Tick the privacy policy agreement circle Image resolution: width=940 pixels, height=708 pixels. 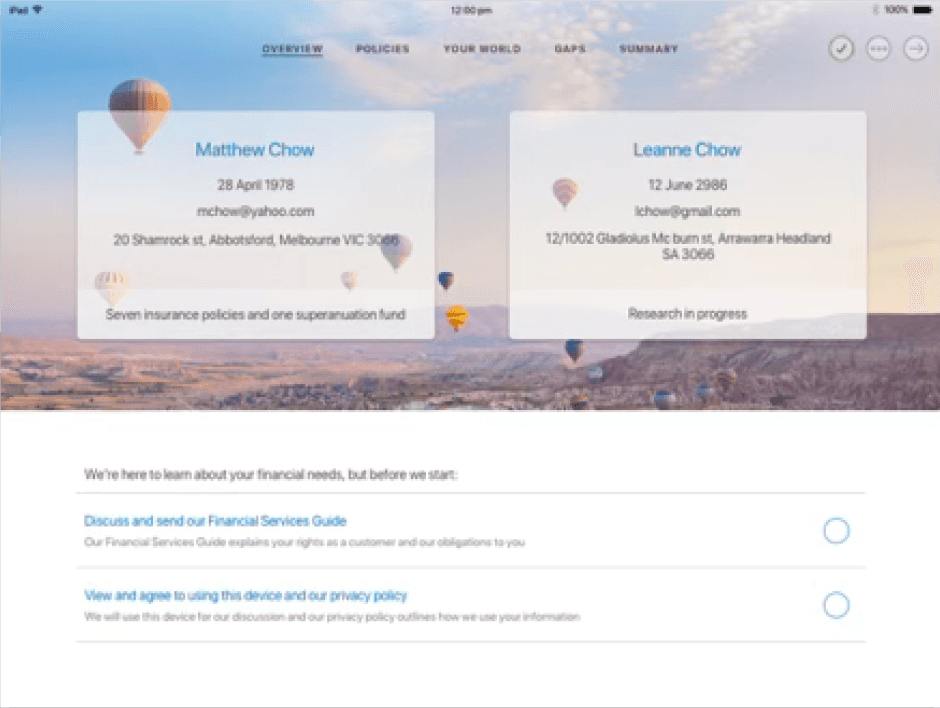coord(836,605)
